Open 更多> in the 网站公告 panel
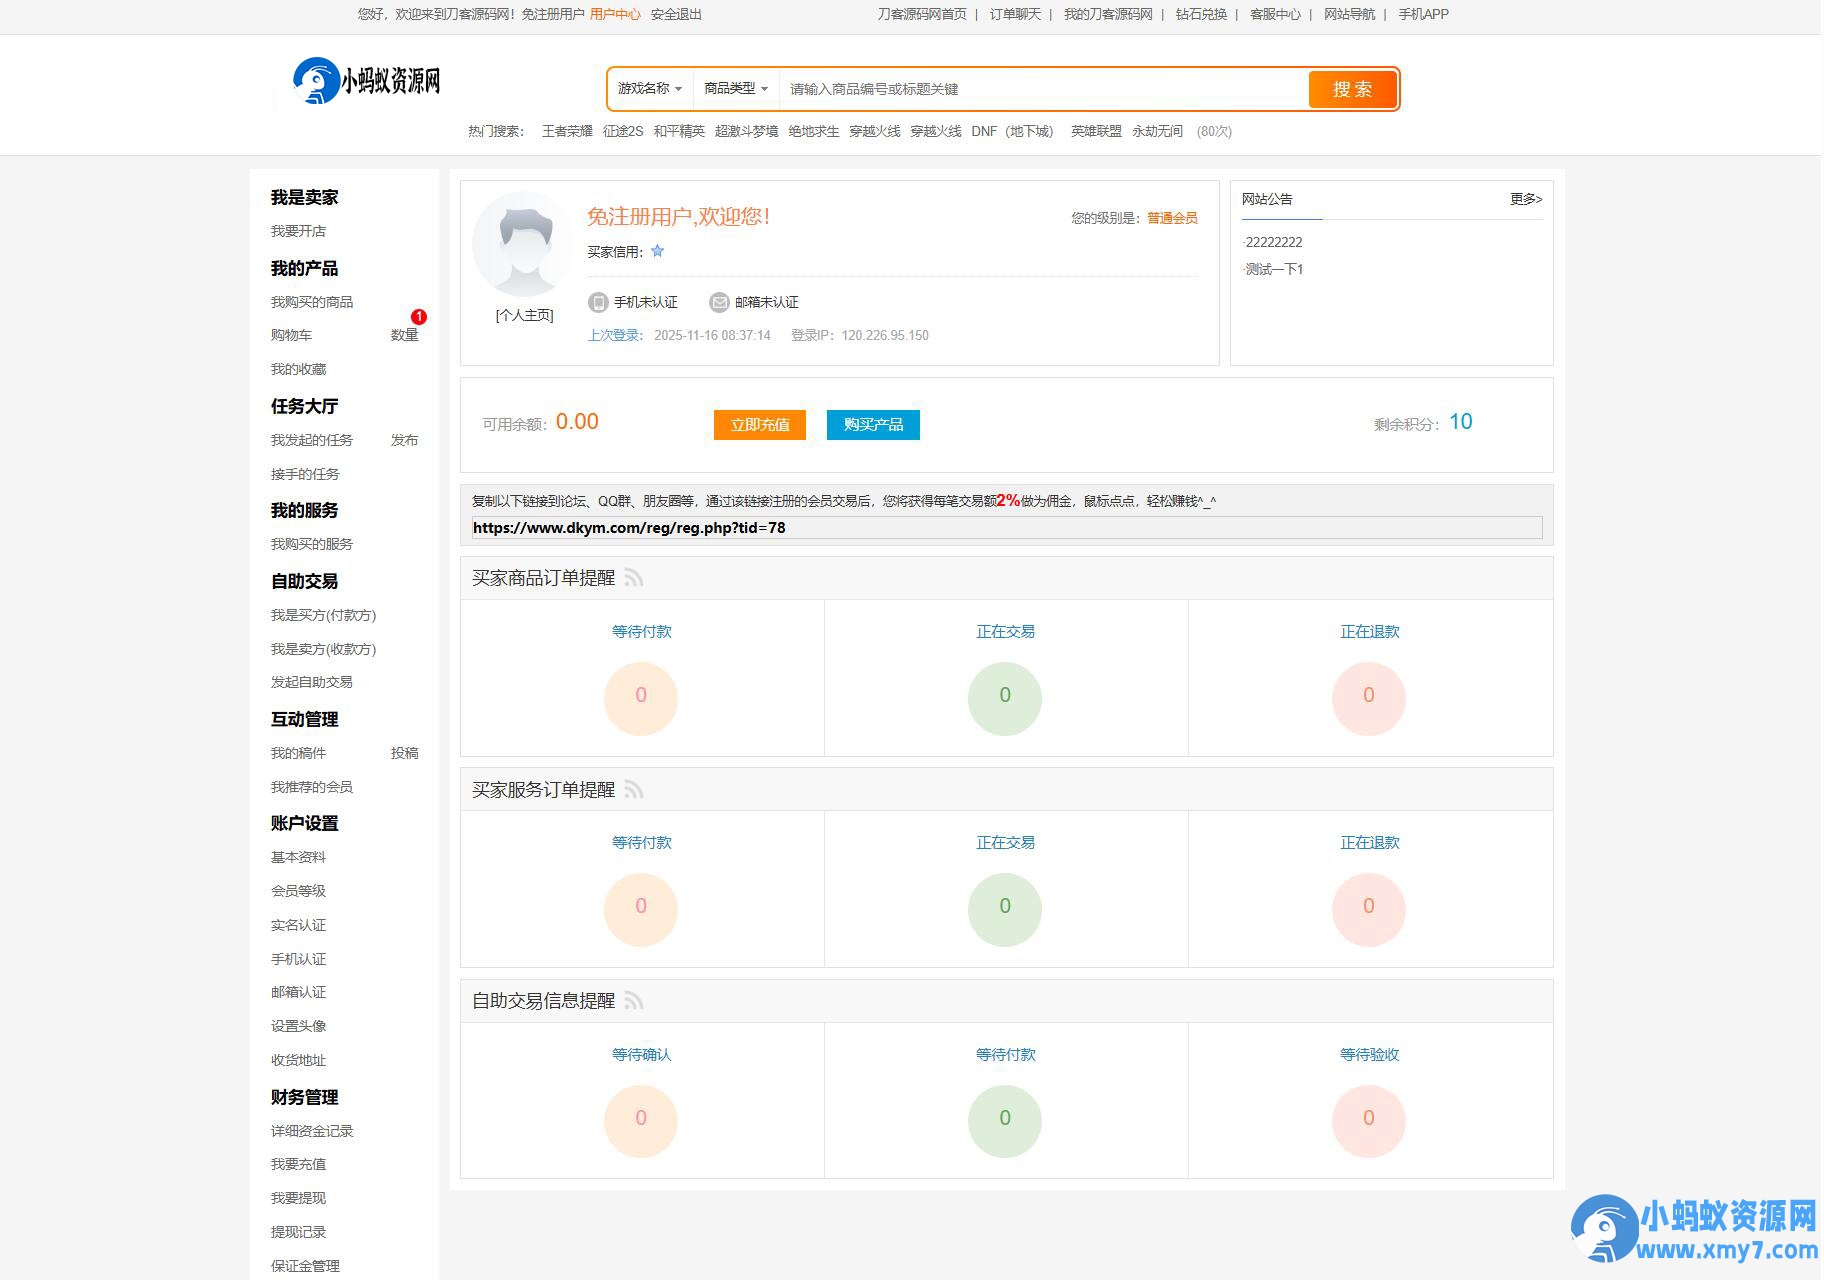1824x1280 pixels. point(1526,199)
